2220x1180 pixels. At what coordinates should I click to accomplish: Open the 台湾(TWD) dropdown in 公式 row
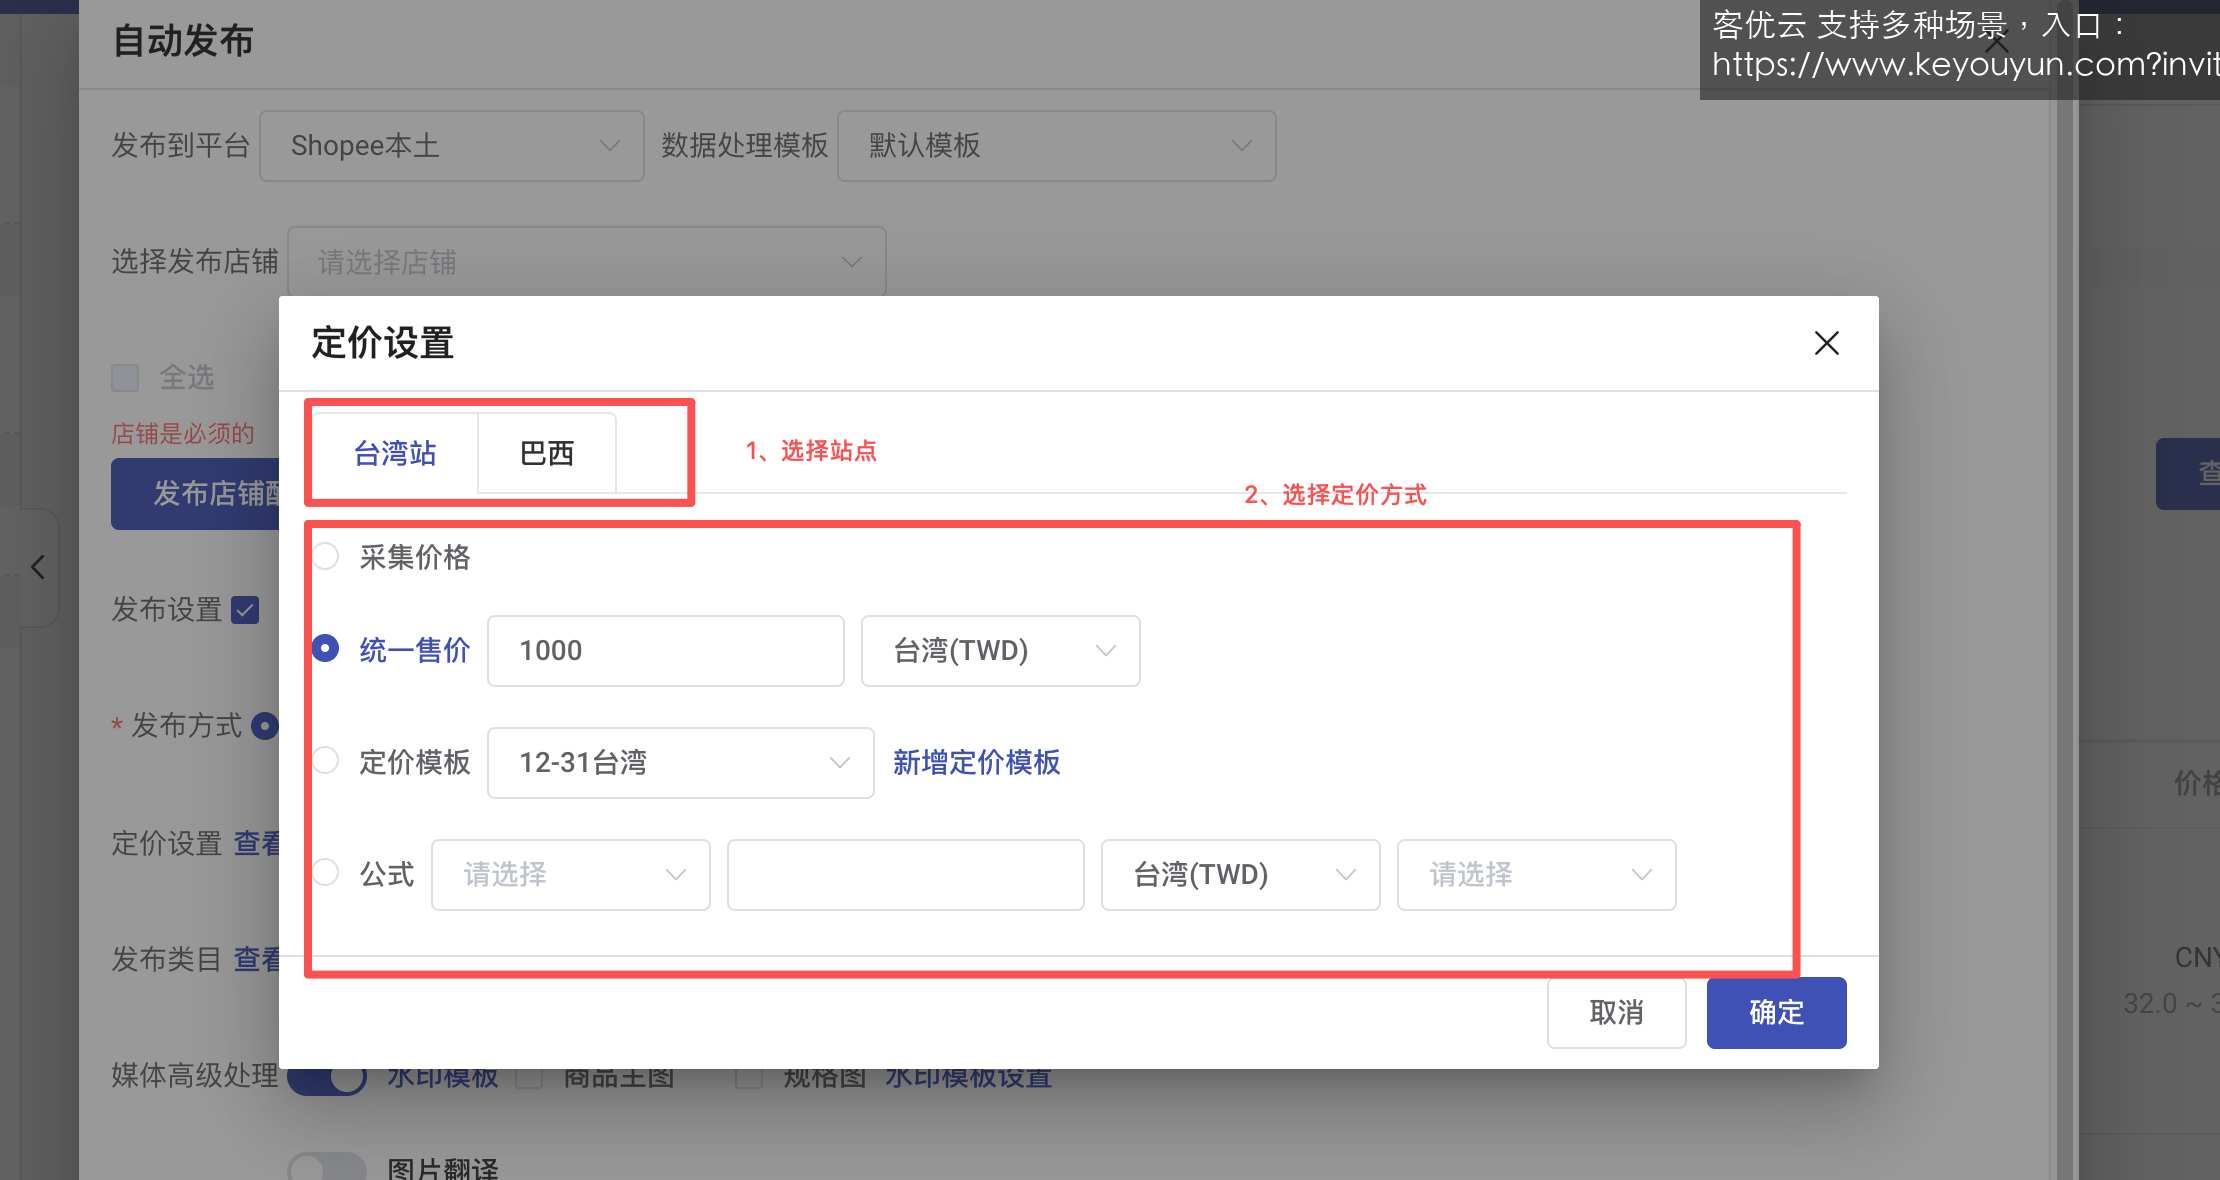point(1240,875)
